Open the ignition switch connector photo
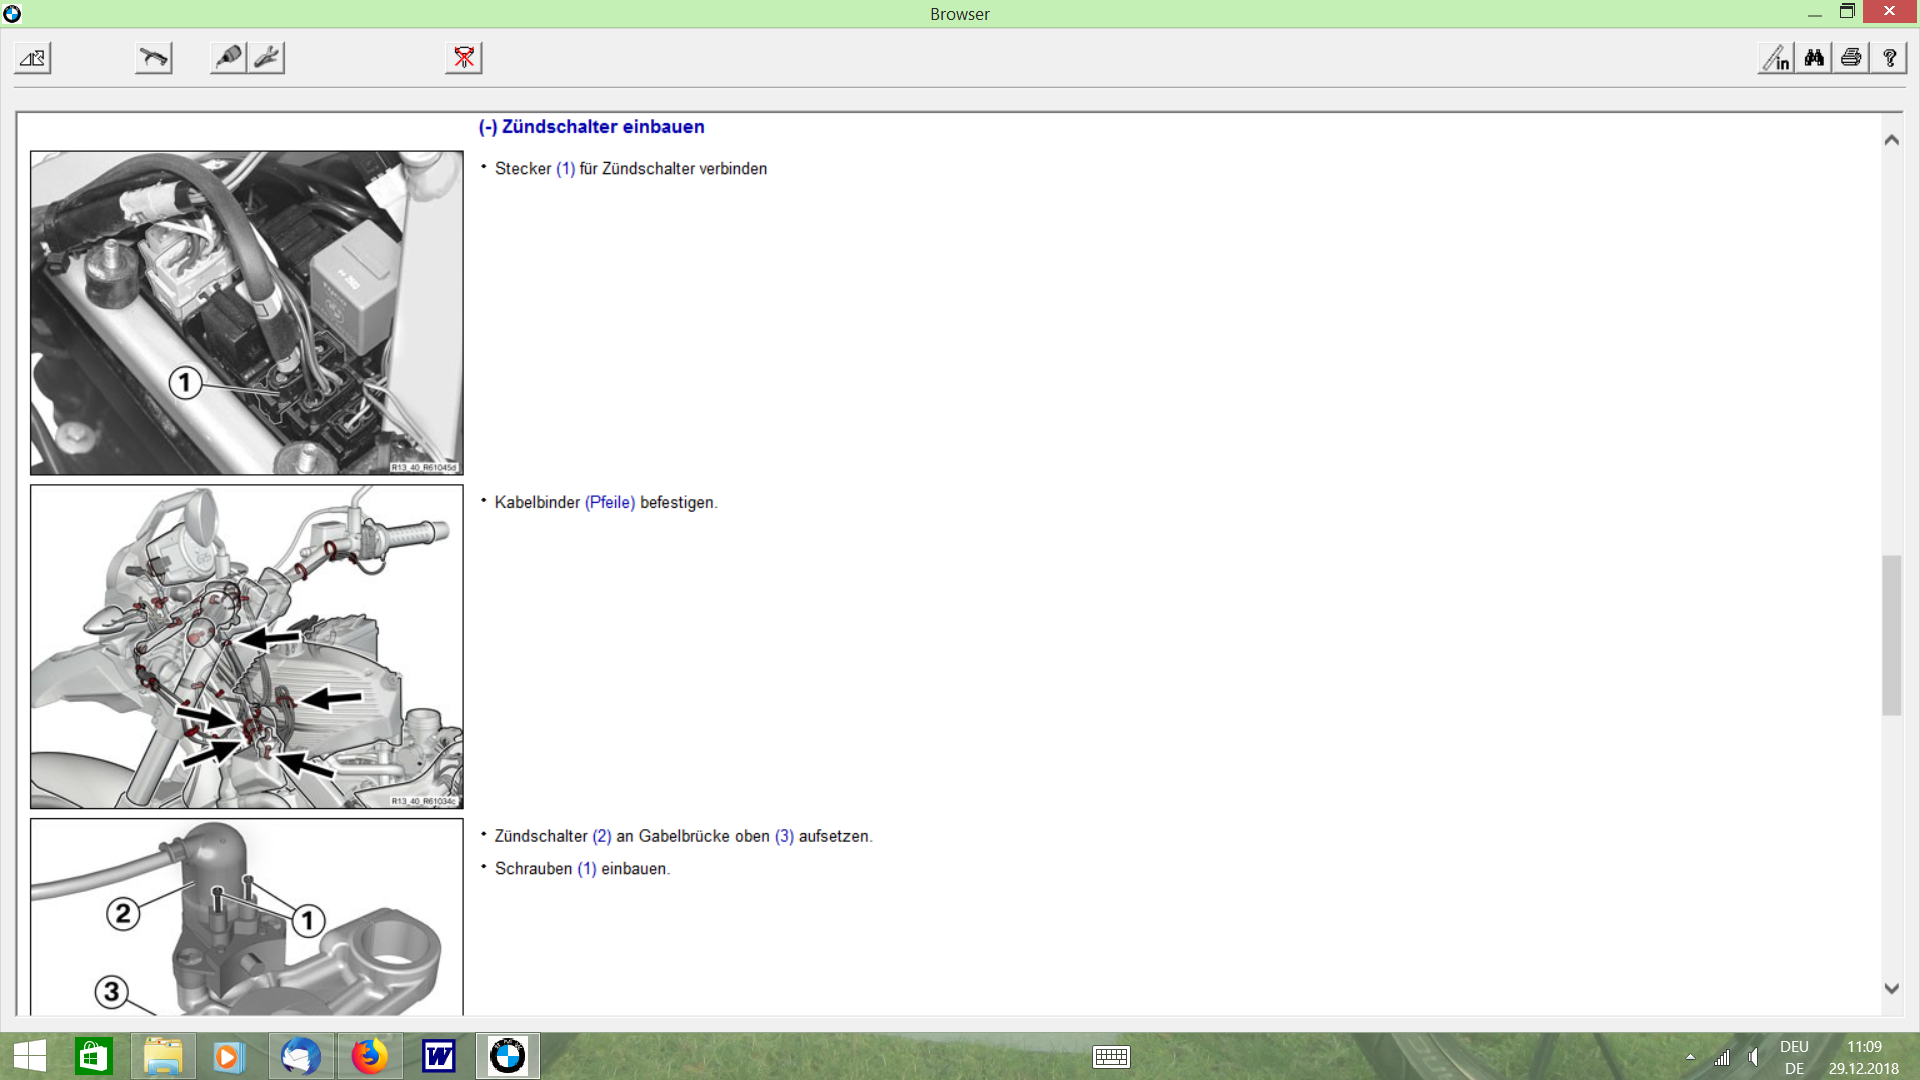The height and width of the screenshot is (1080, 1920). (x=247, y=313)
